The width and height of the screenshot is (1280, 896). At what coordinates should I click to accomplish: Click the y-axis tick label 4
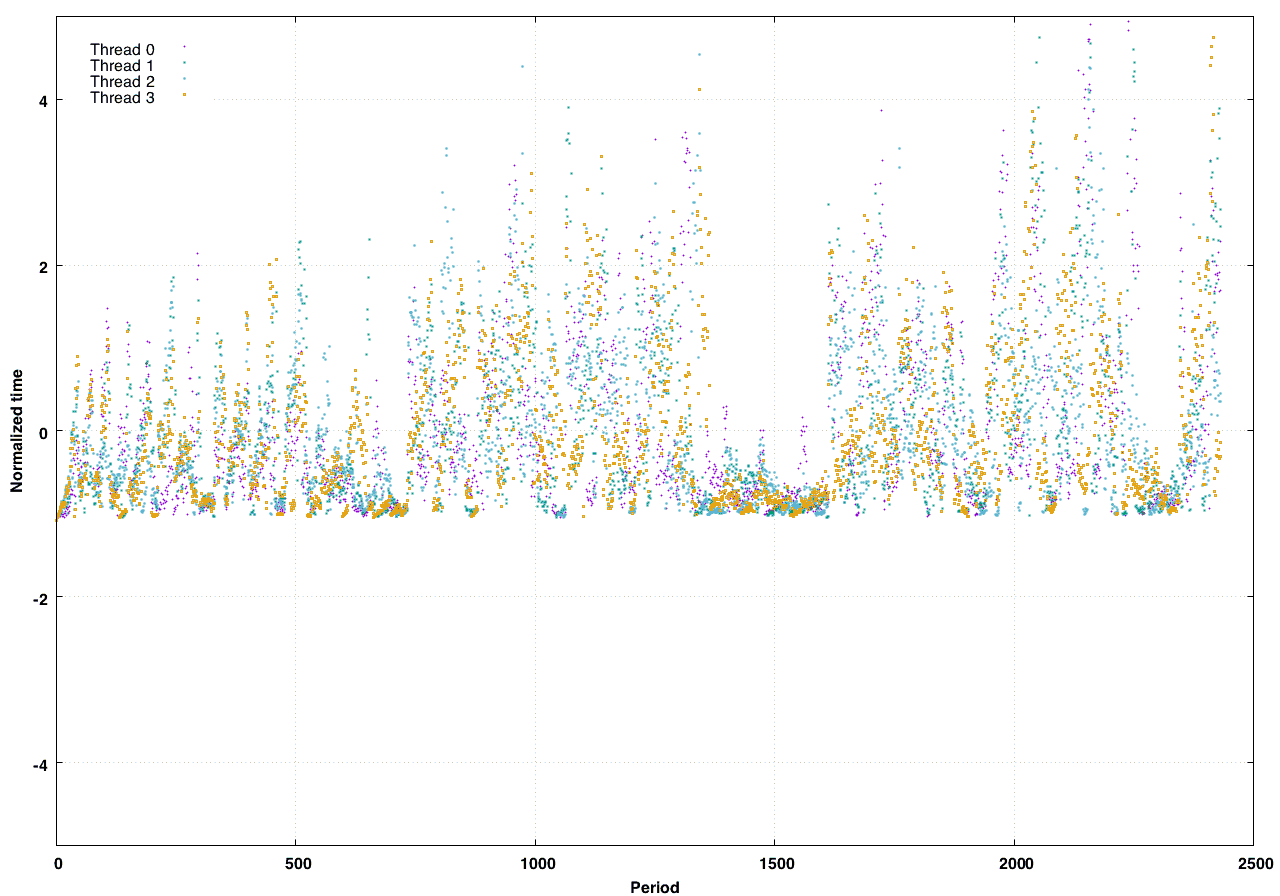(x=44, y=100)
